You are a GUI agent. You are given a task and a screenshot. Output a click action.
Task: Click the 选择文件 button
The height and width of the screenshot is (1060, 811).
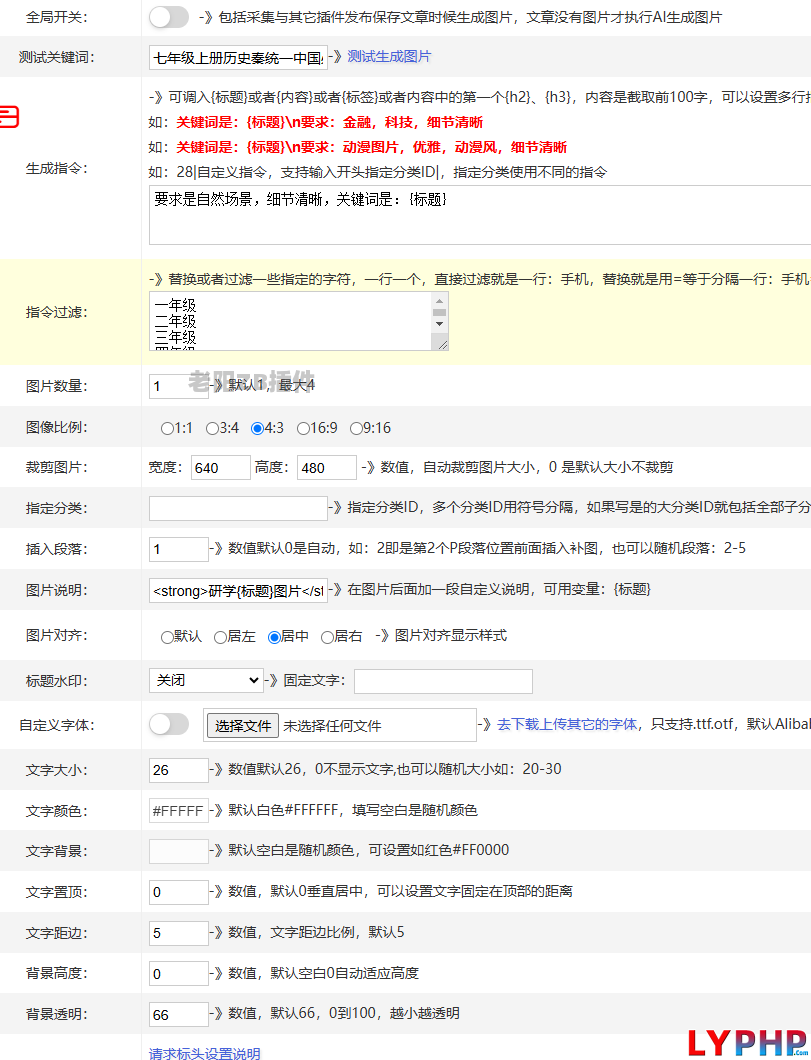(243, 726)
